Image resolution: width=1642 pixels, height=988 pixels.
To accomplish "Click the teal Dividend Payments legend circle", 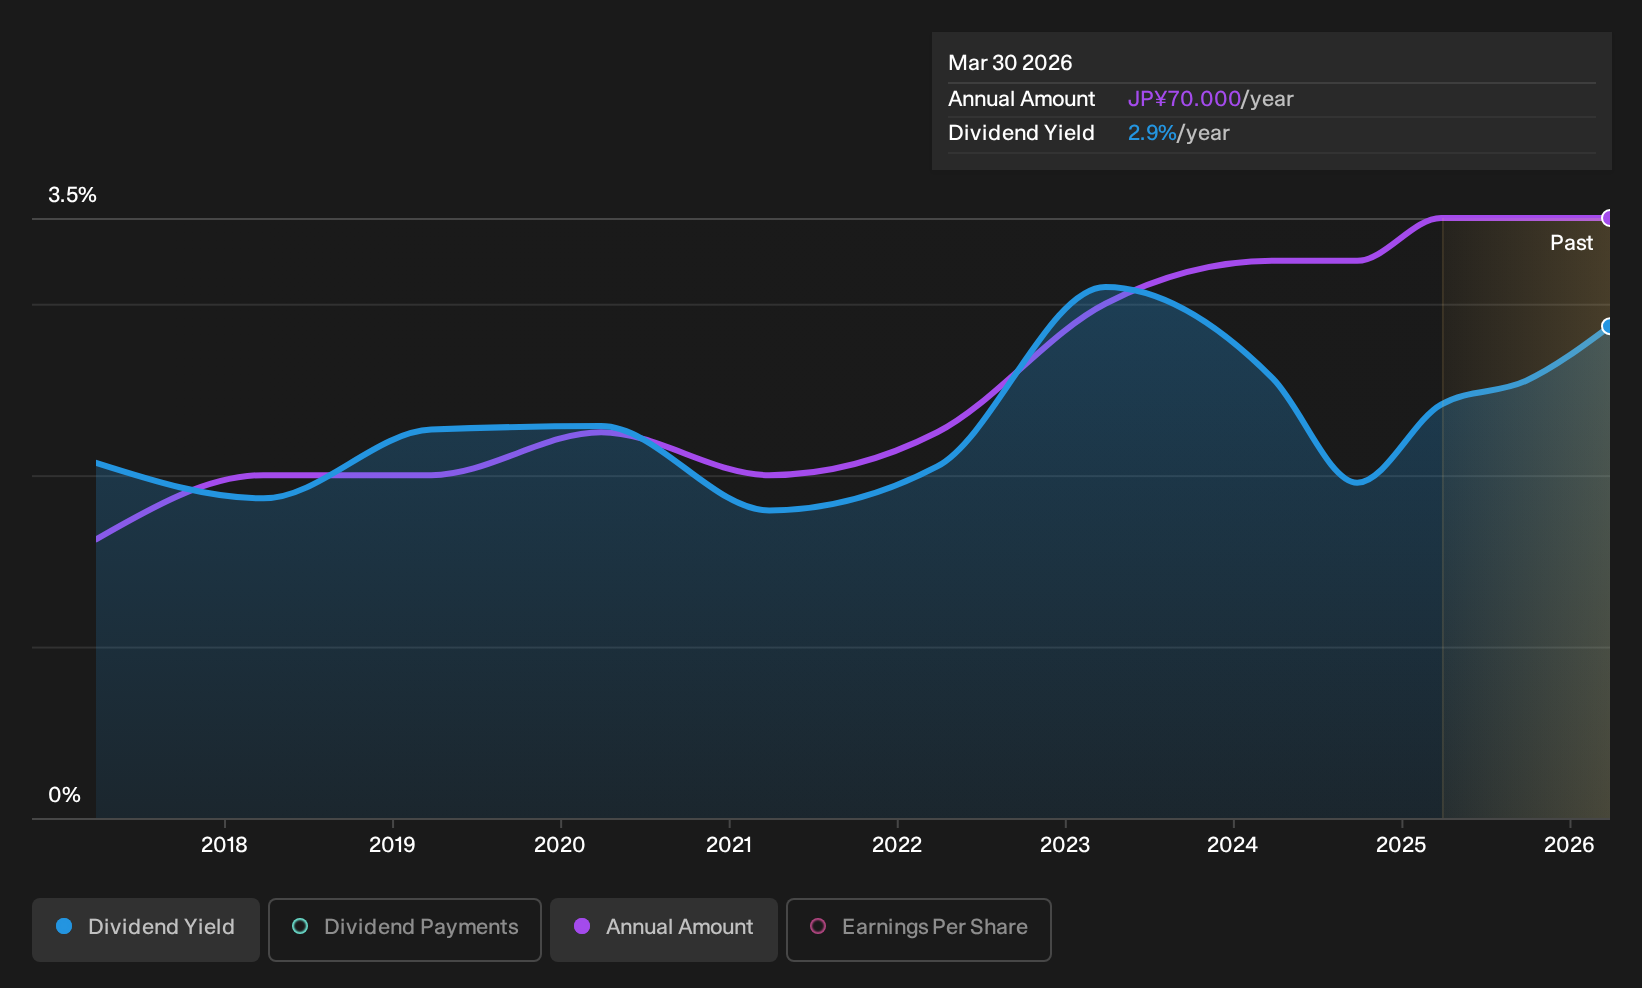I will pos(300,926).
